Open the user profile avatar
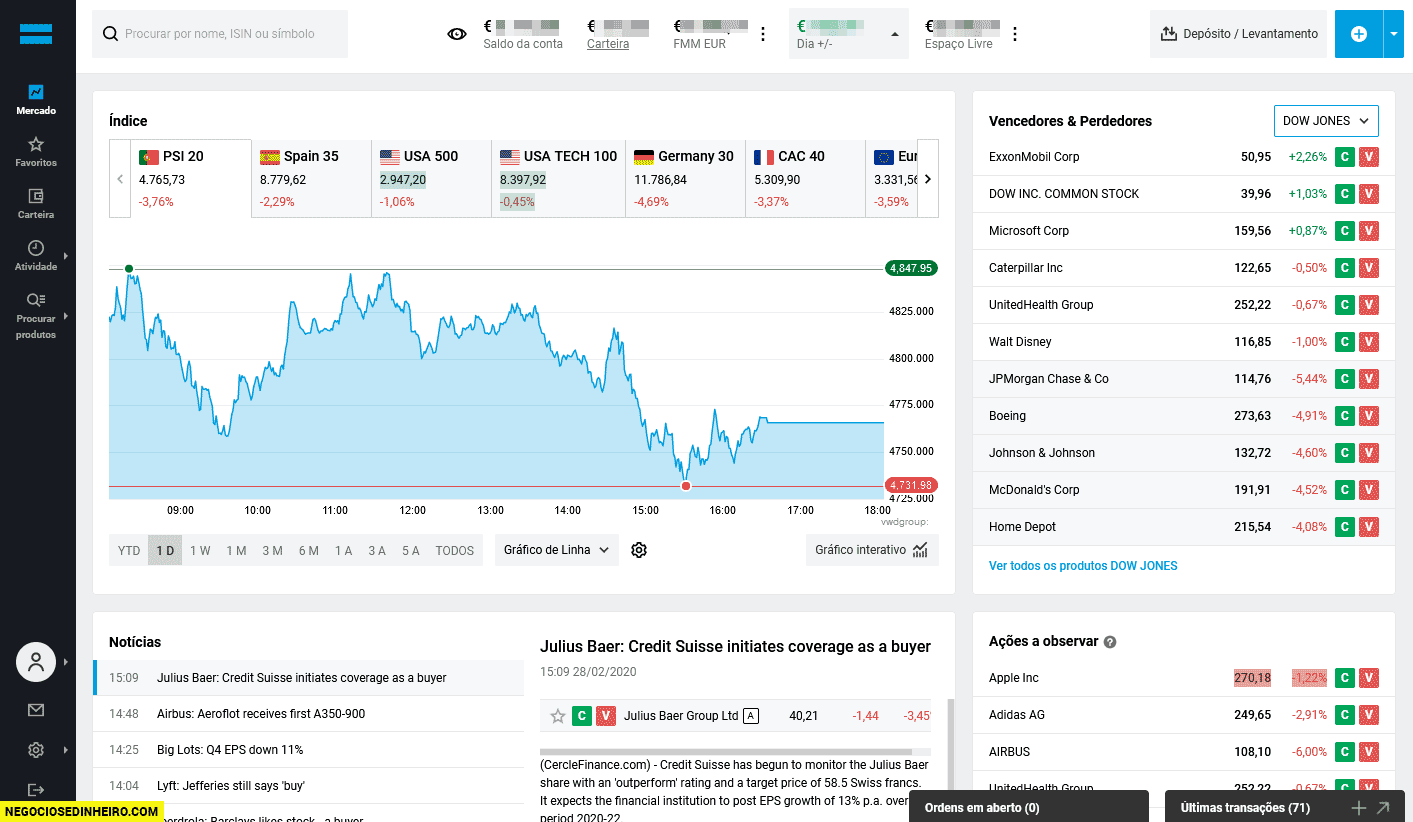Screen dimensions: 1413x822 click(x=36, y=662)
